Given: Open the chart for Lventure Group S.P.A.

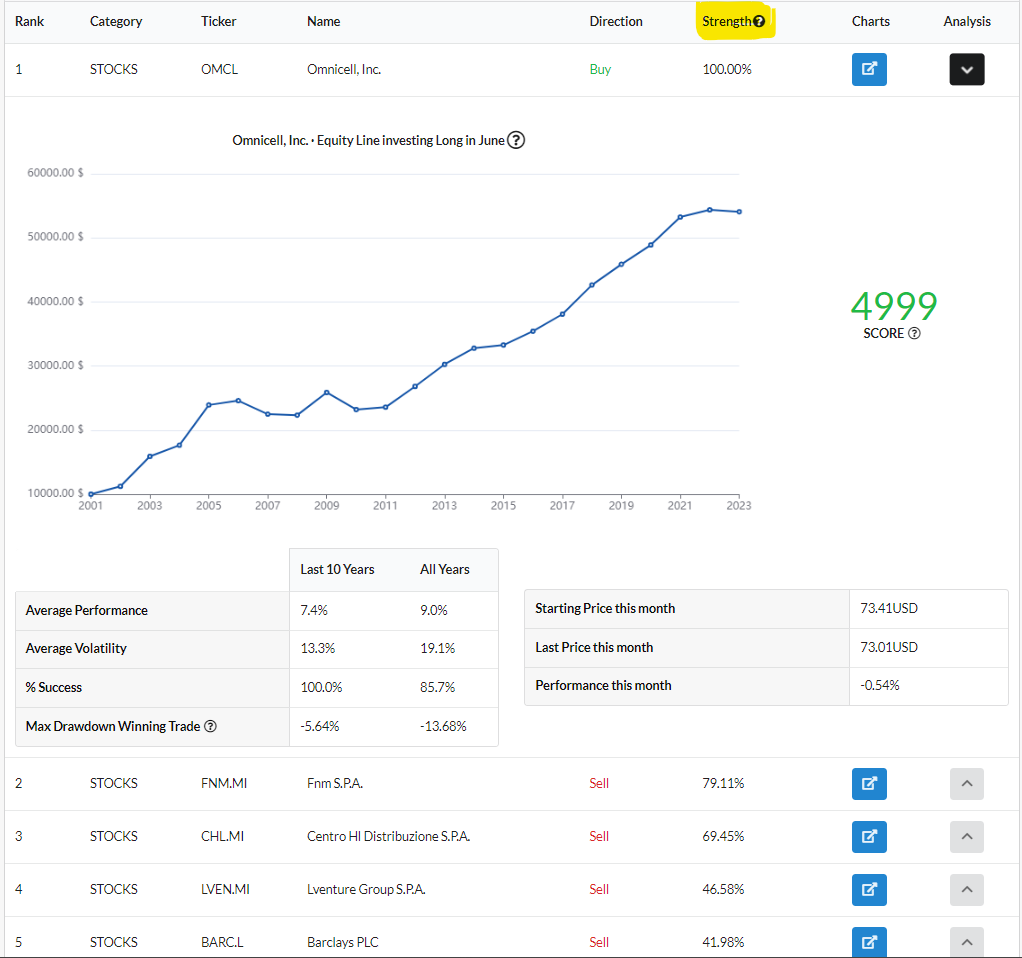Looking at the screenshot, I should click(869, 889).
